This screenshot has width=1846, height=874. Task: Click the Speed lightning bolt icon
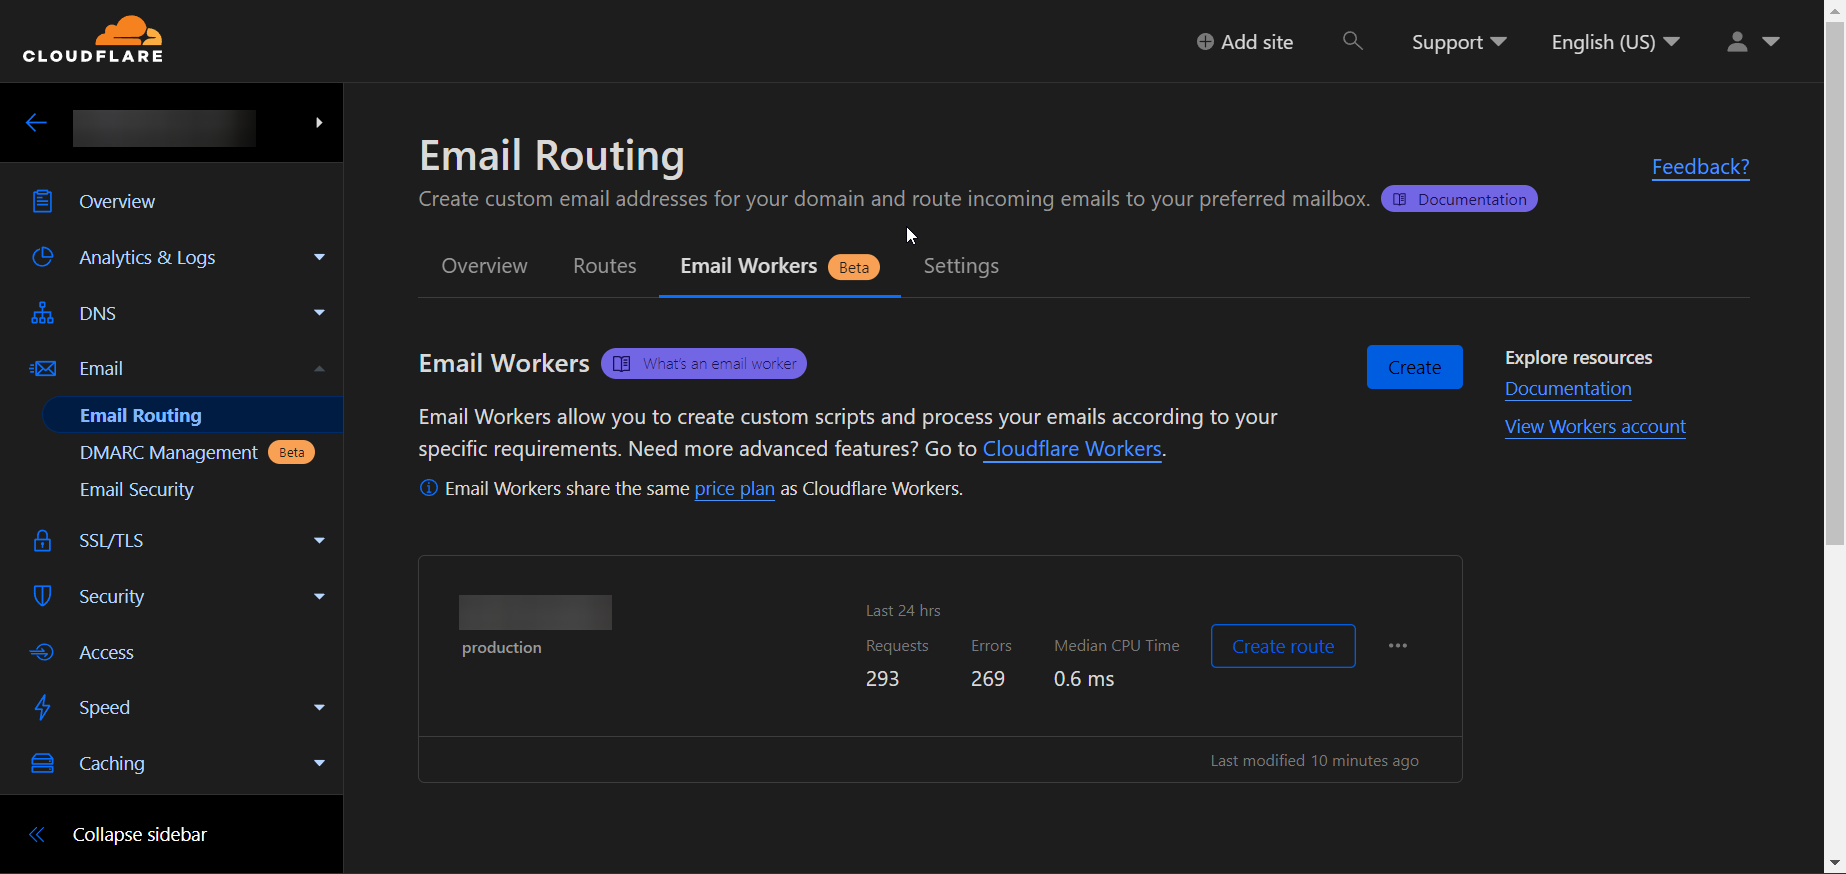(42, 707)
